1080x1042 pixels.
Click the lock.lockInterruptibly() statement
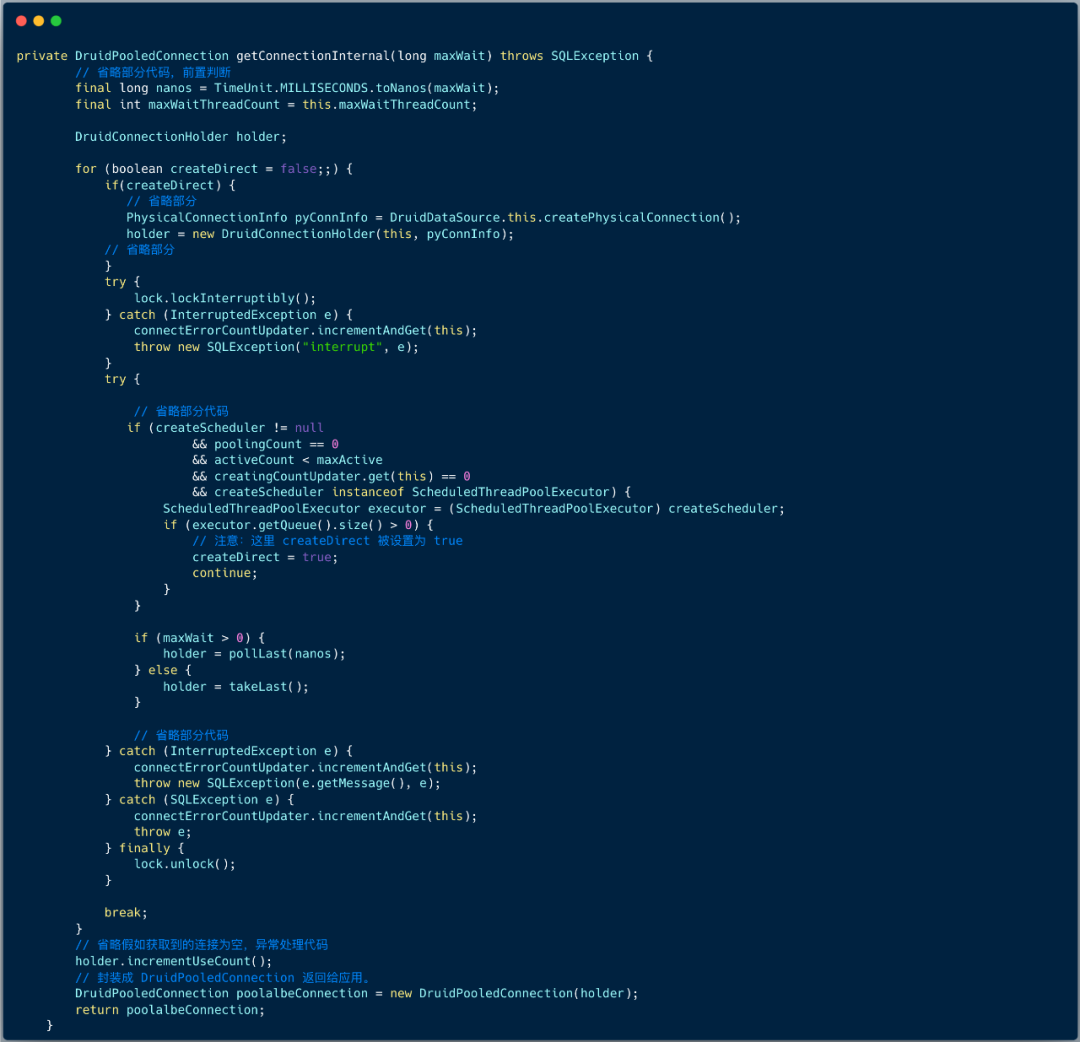pyautogui.click(x=225, y=298)
